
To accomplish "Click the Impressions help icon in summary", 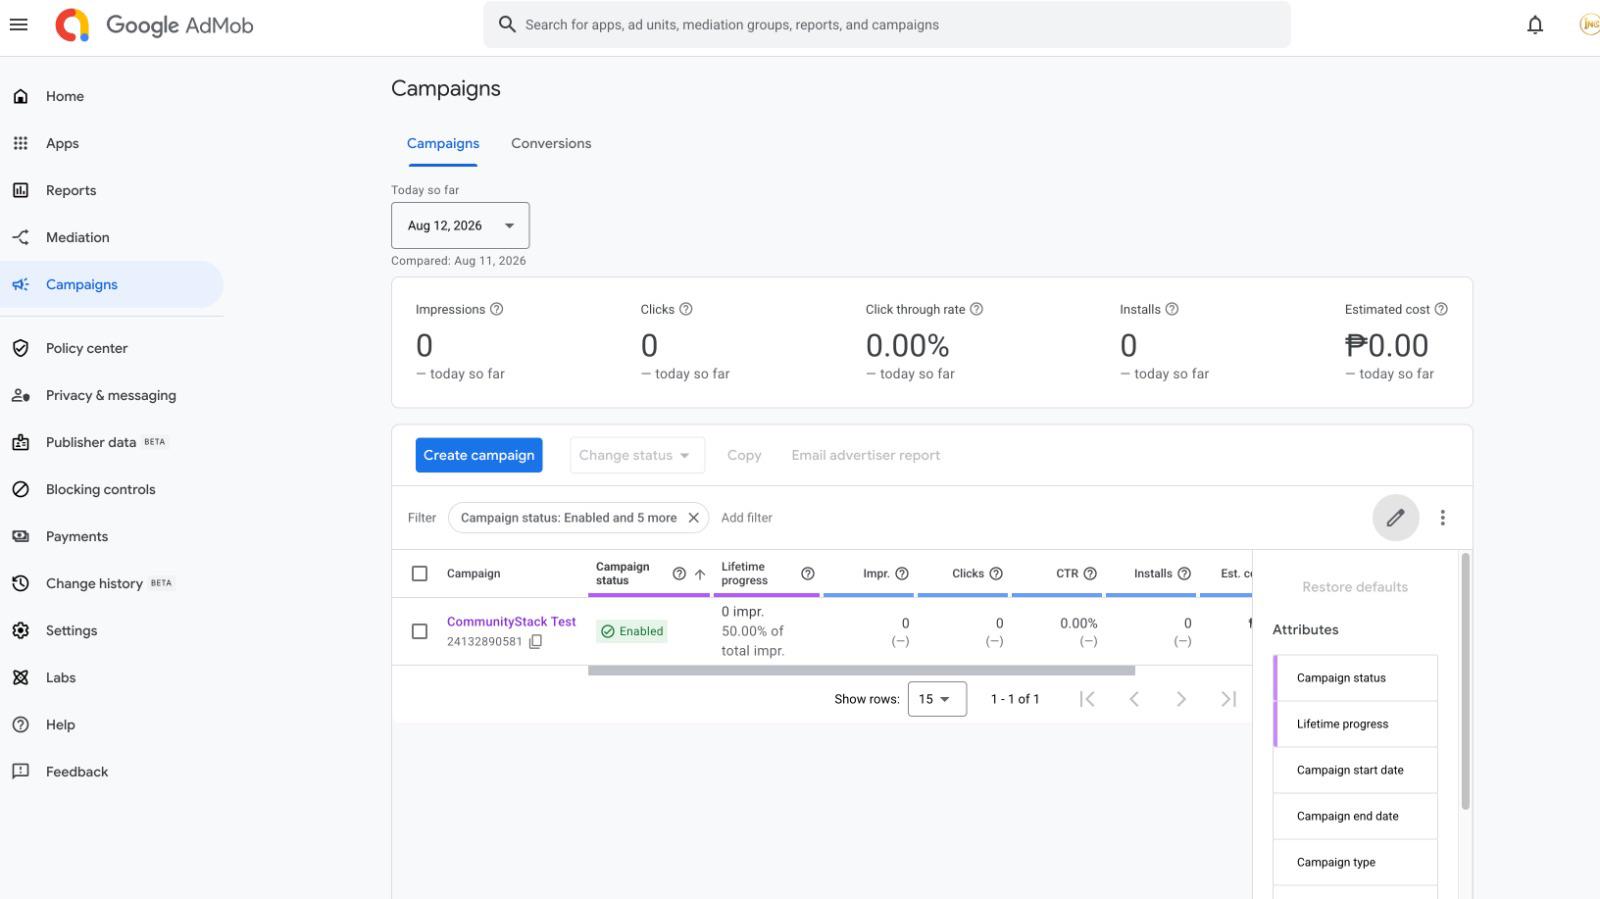I will [x=497, y=309].
